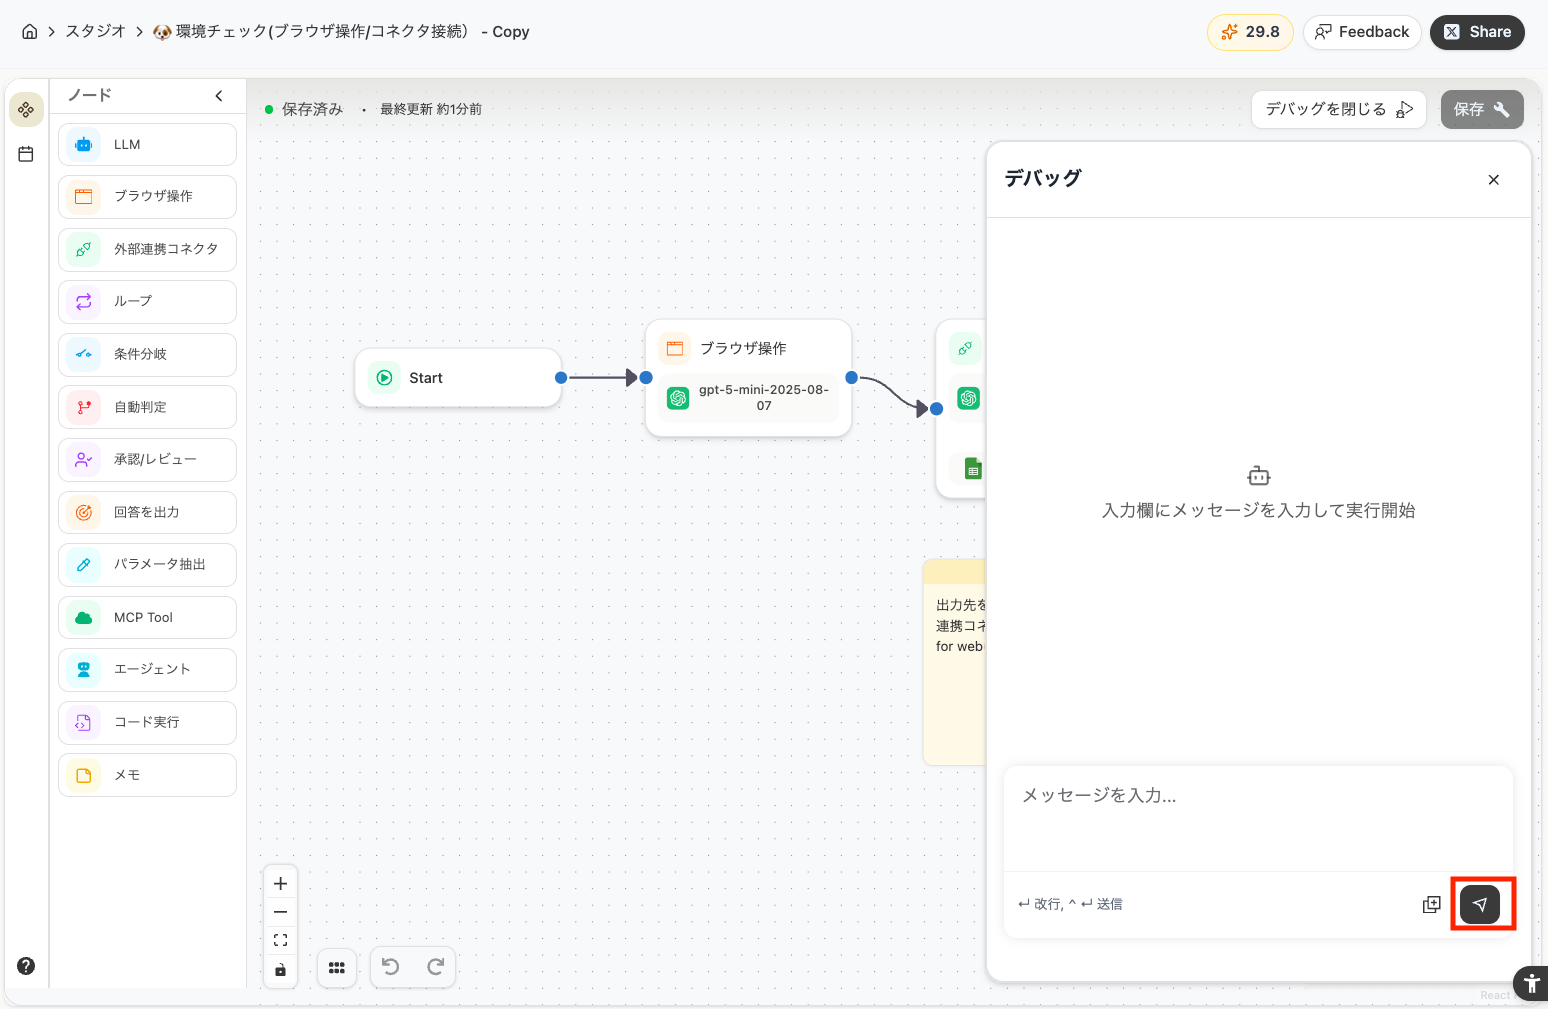Open the attach/insert icon beside the send button
This screenshot has height=1009, width=1548.
click(x=1431, y=903)
